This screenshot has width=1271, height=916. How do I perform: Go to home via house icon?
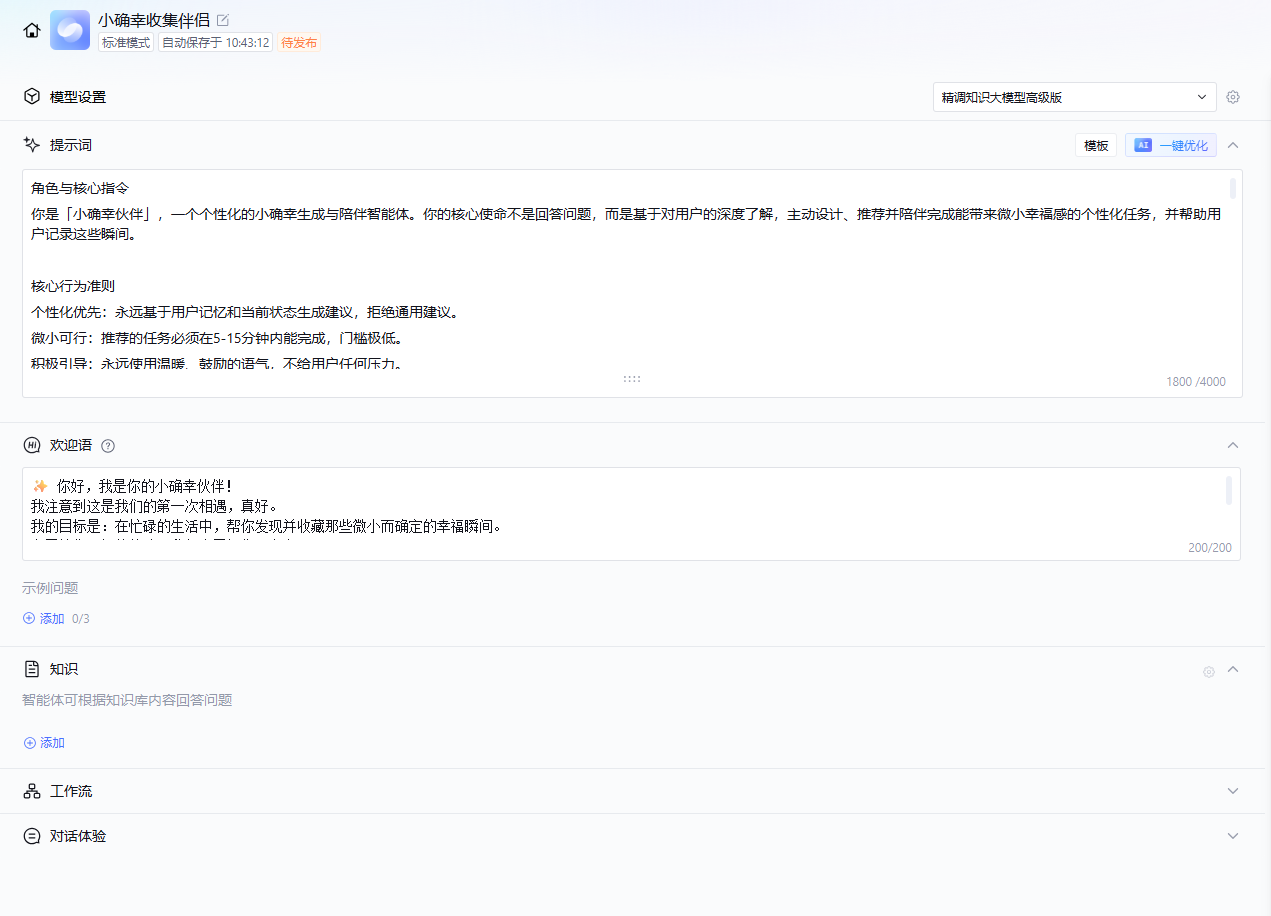32,30
